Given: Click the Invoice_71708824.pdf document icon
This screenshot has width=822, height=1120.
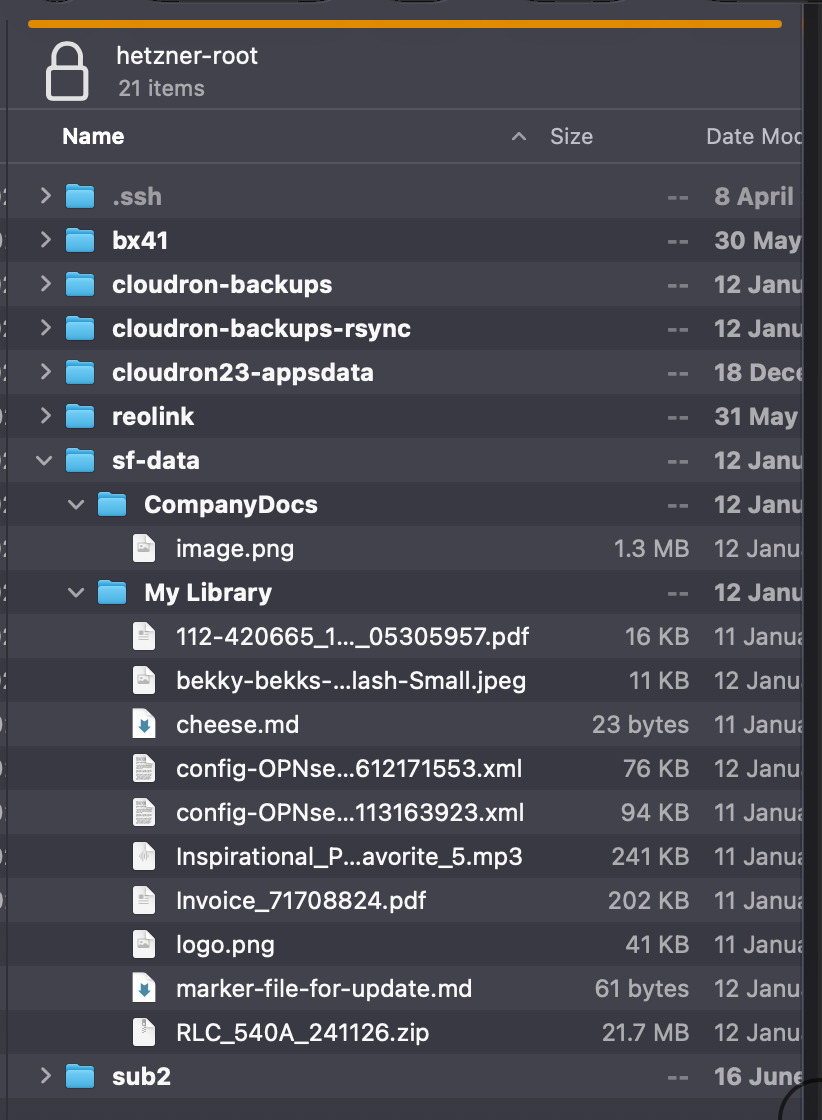Looking at the screenshot, I should (x=143, y=900).
